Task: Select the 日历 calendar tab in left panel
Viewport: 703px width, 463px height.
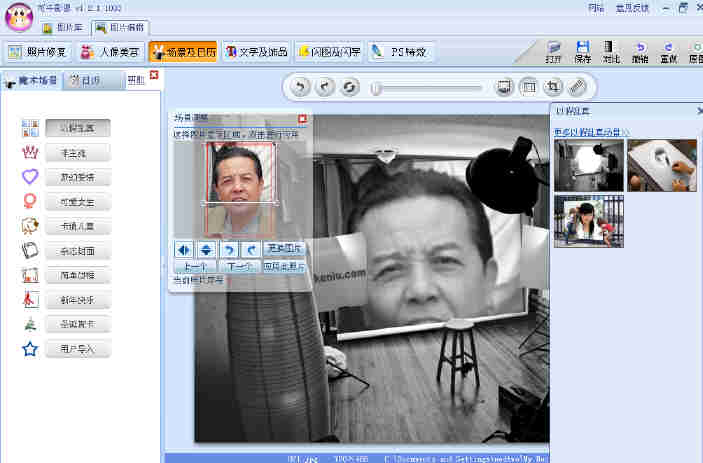Action: point(91,80)
